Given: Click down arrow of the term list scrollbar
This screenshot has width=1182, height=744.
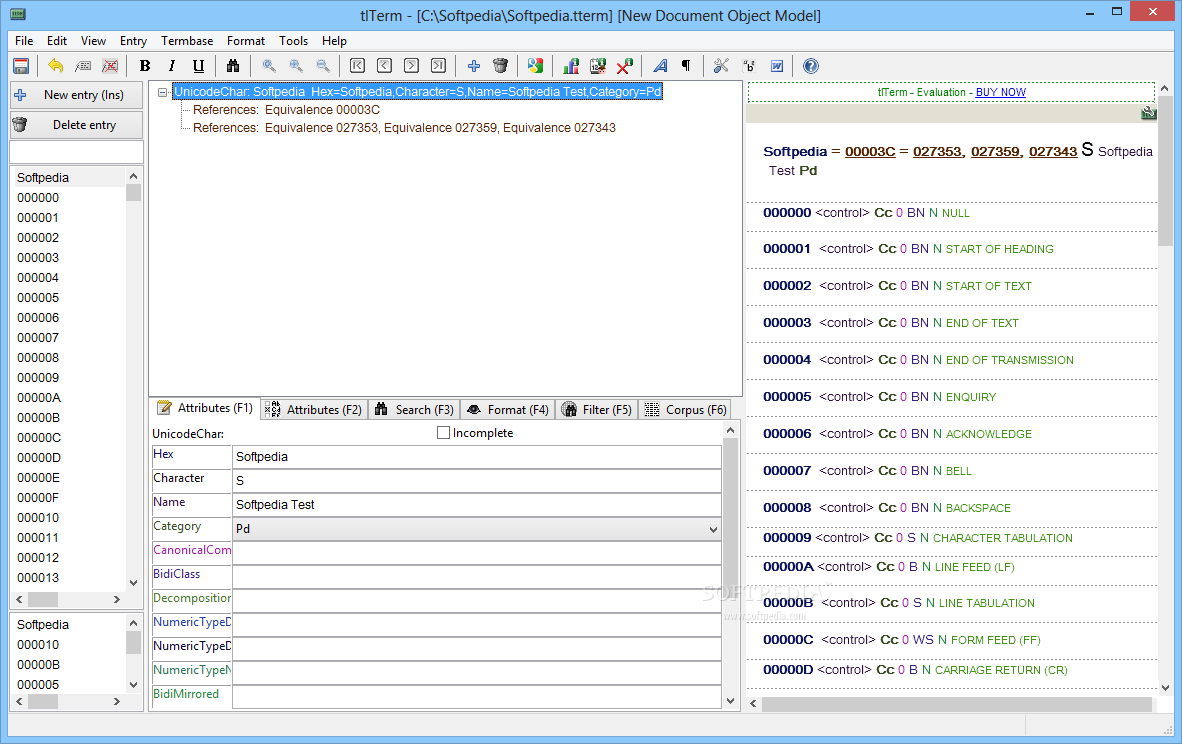Looking at the screenshot, I should tap(133, 583).
